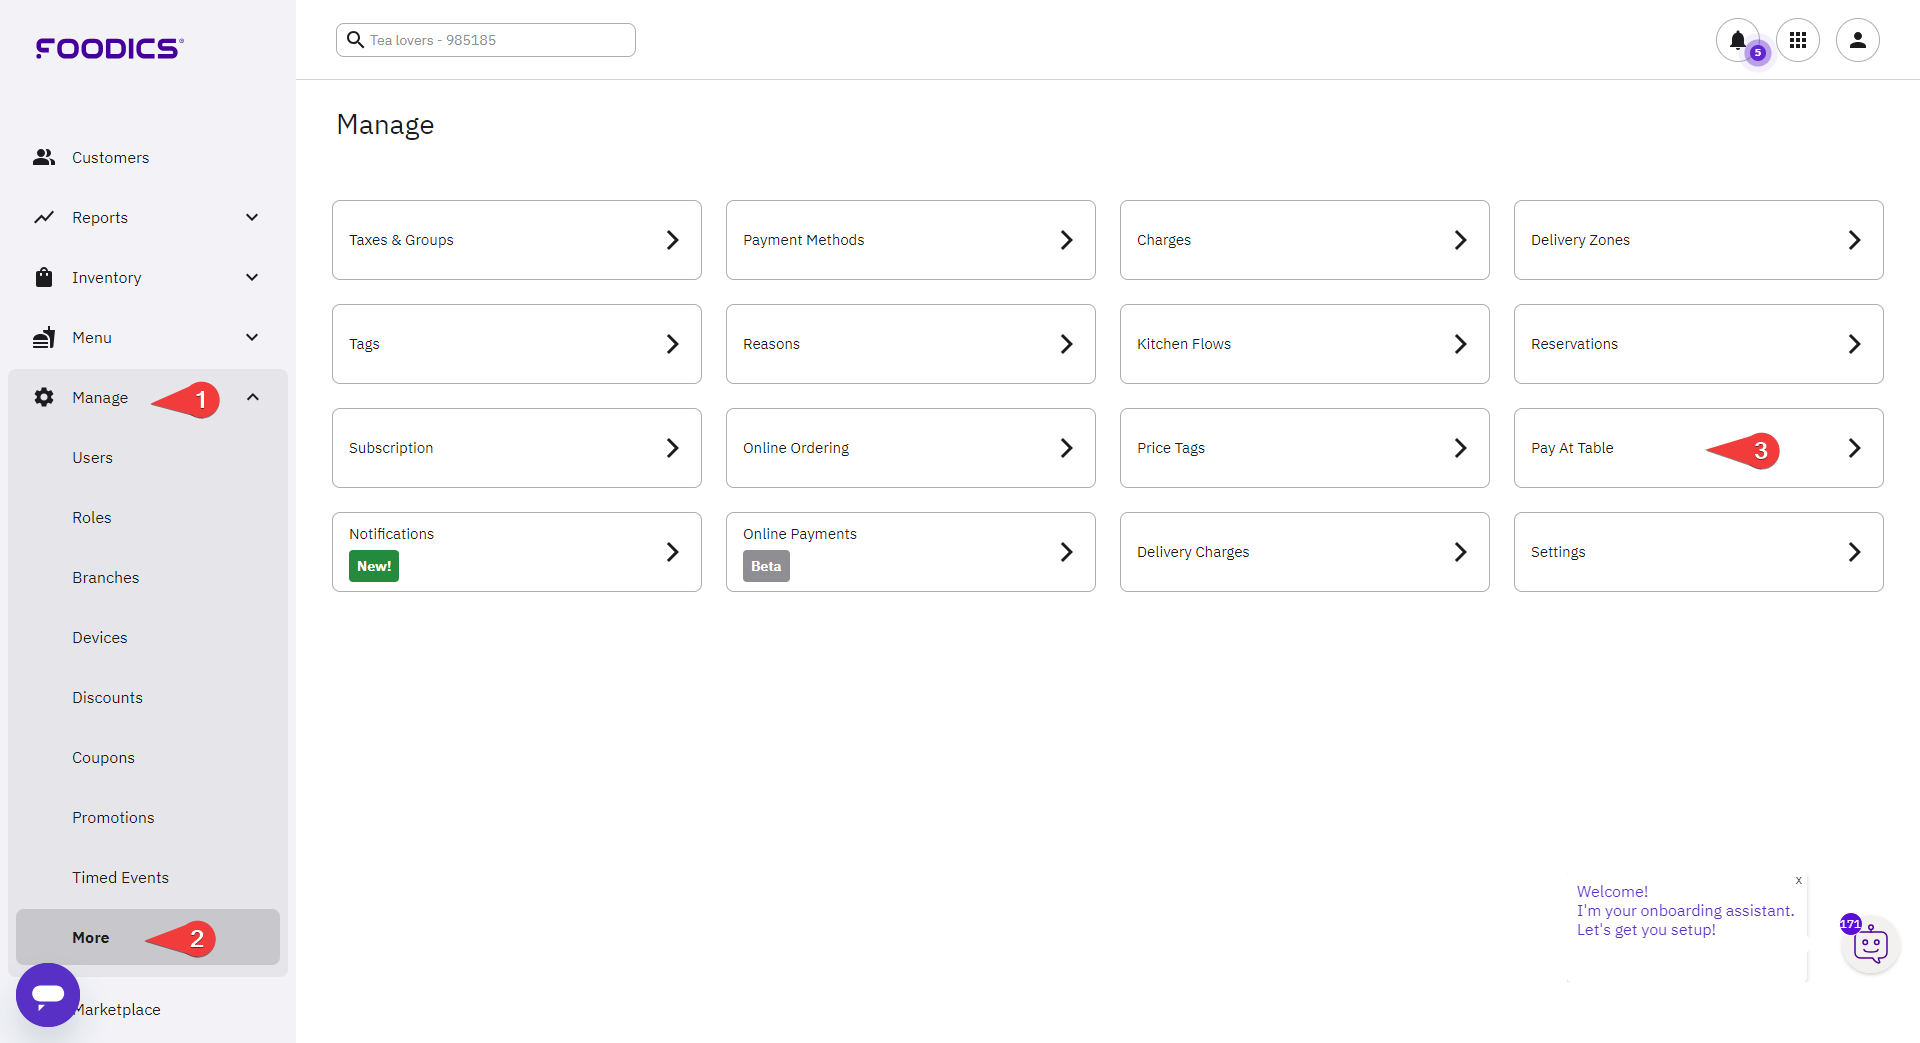Screen dimensions: 1920x1043
Task: Select Discounts in the sidebar
Action: click(107, 698)
